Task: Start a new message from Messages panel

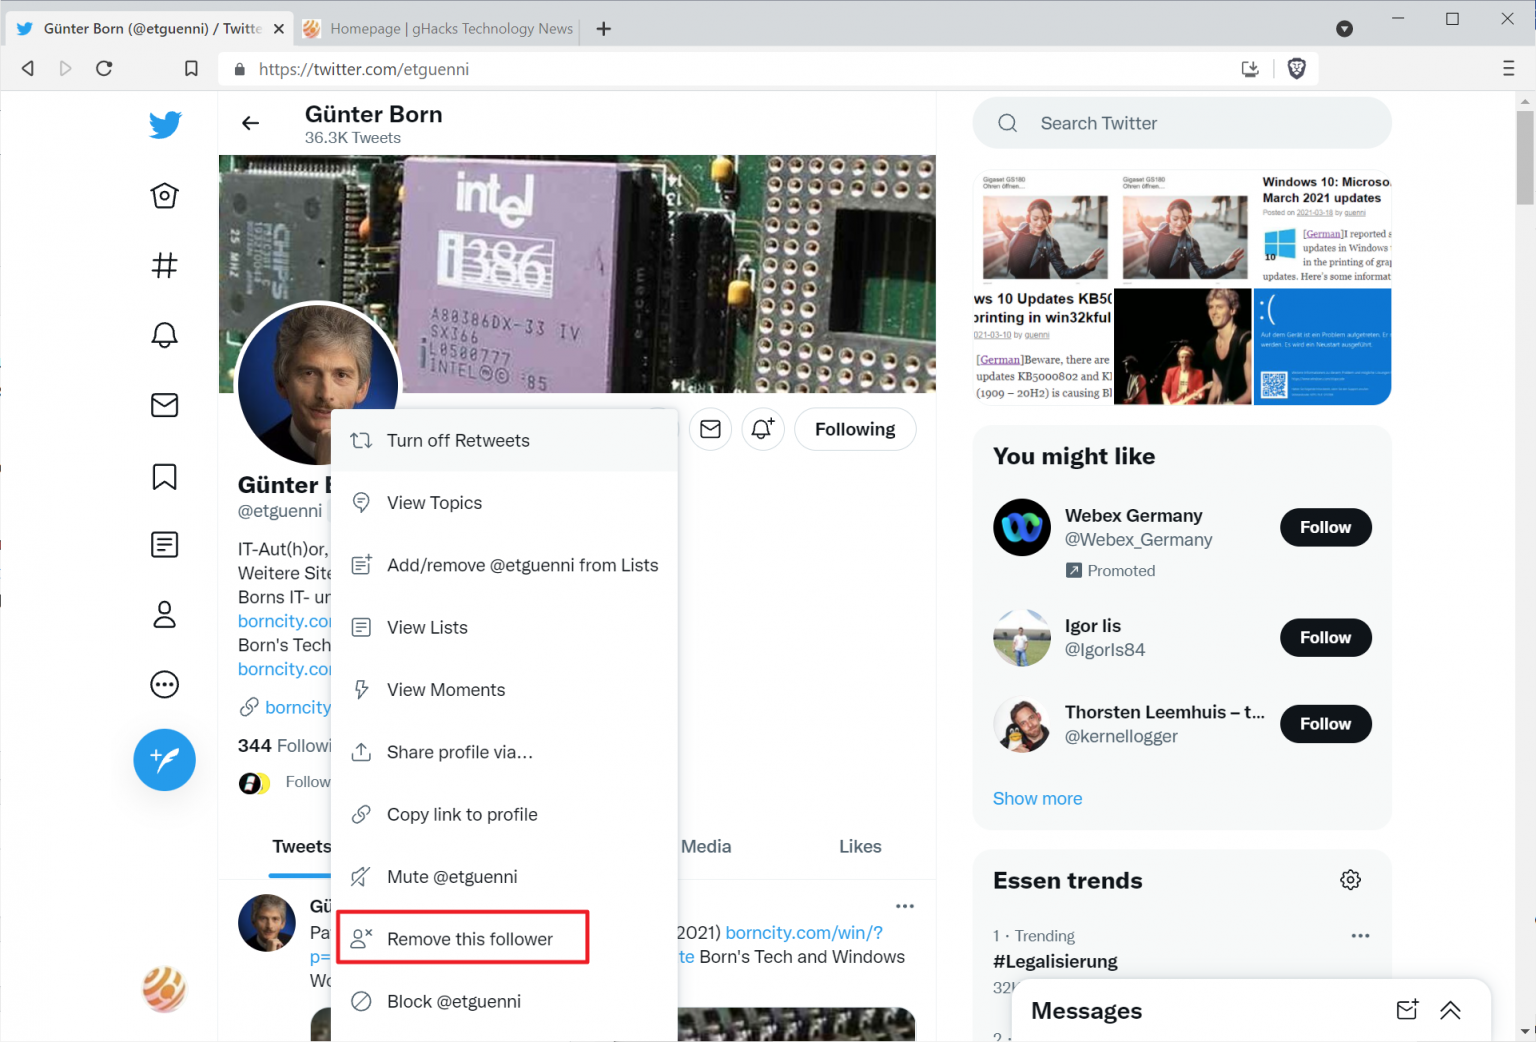Action: click(x=1406, y=1010)
